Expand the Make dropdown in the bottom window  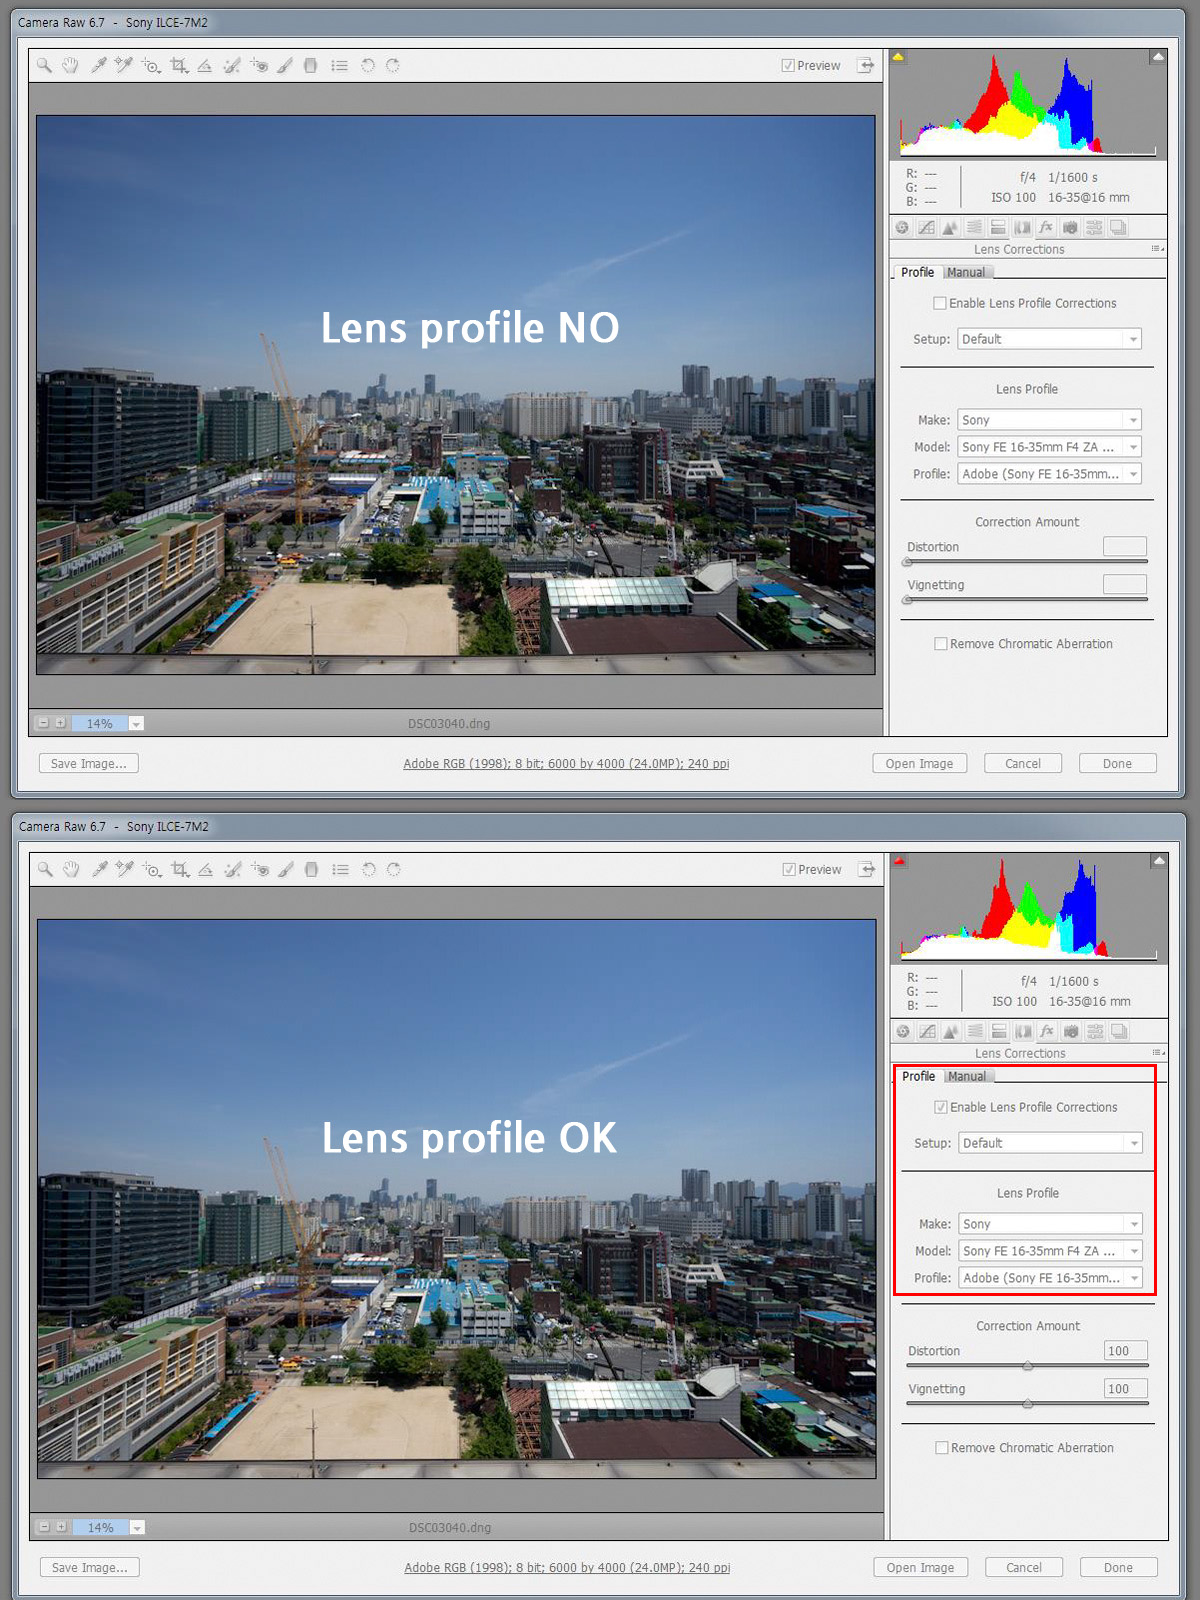click(1049, 1224)
